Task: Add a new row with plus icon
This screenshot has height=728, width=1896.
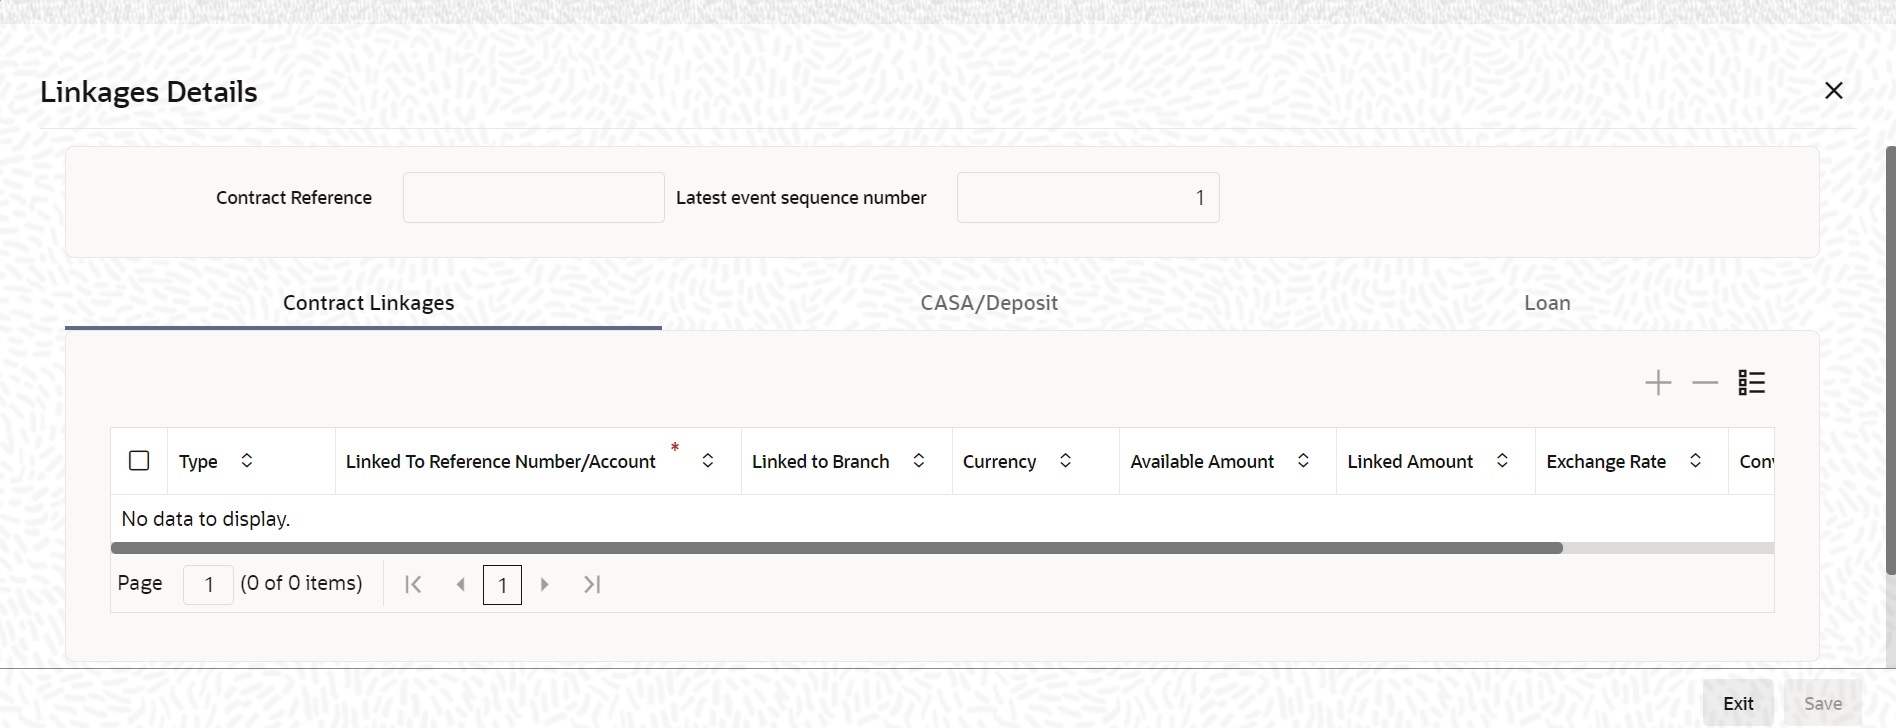Action: click(x=1658, y=383)
